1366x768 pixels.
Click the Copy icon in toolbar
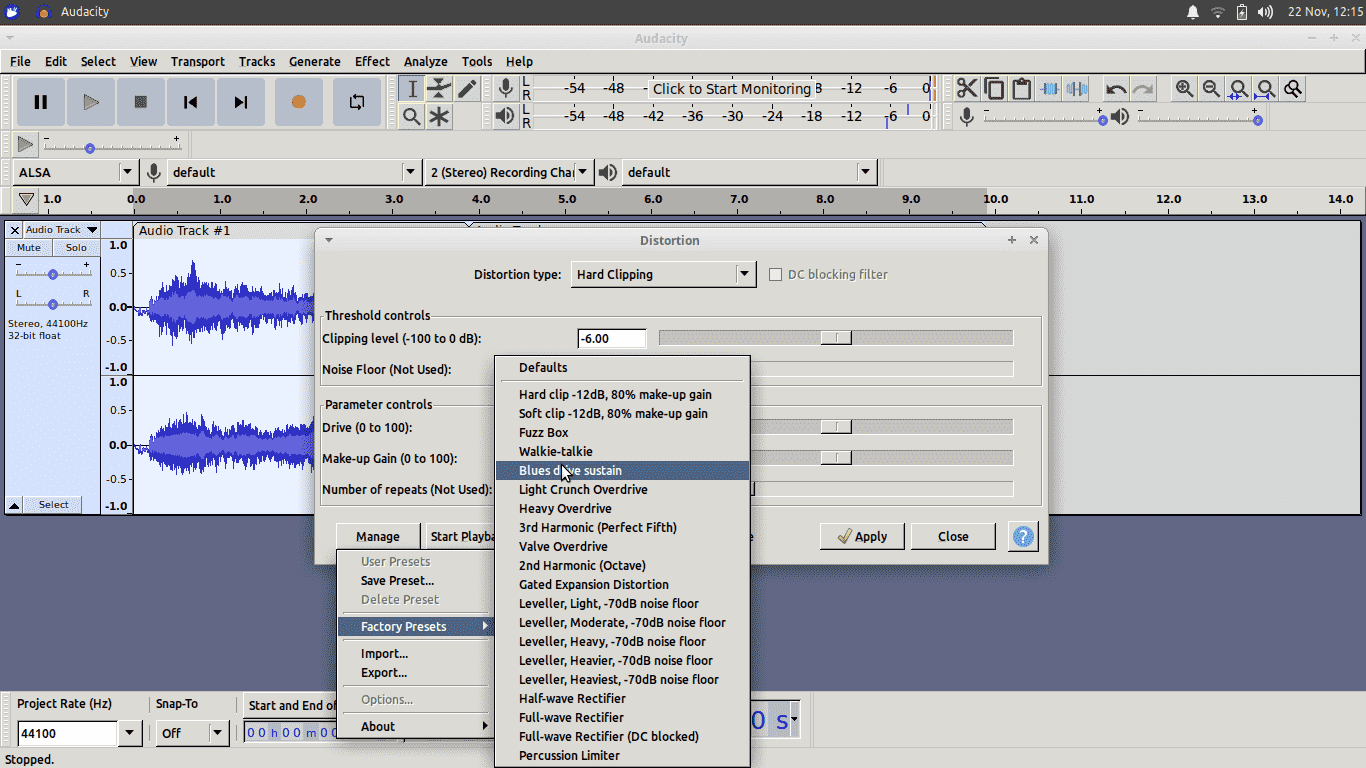pos(994,89)
